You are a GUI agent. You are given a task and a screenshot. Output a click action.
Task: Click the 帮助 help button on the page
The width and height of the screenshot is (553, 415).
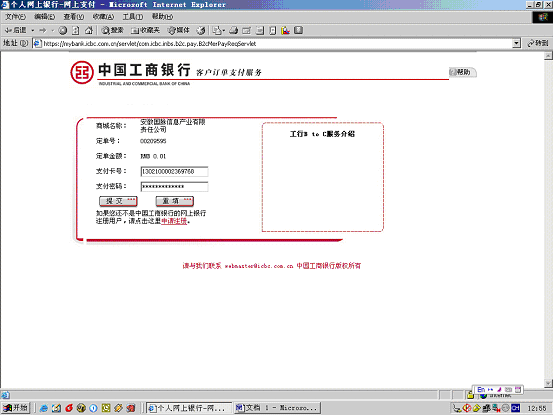point(462,72)
